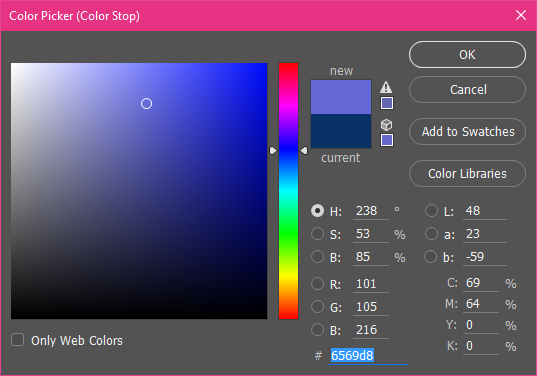
Task: Select the B blue radio button next to 216
Action: tap(317, 329)
